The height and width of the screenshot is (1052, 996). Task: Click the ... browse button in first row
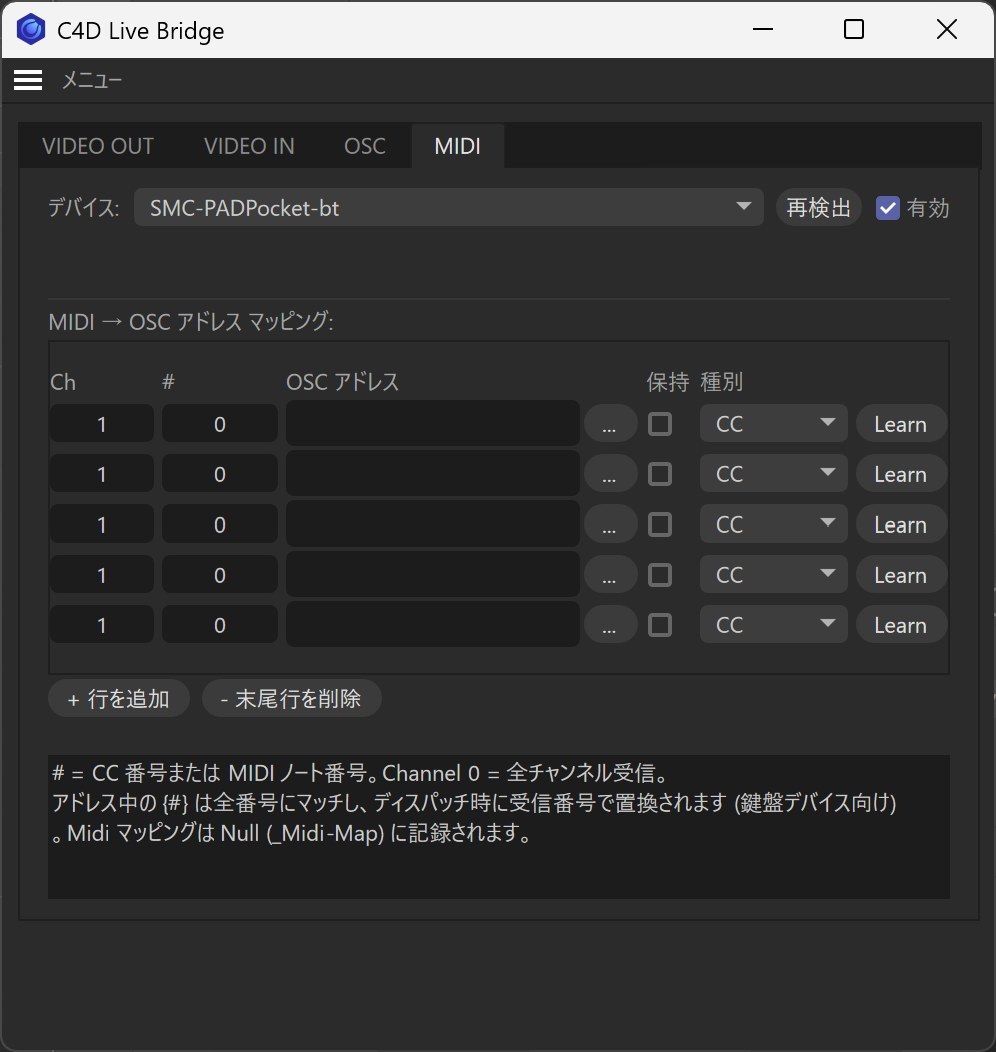tap(610, 424)
